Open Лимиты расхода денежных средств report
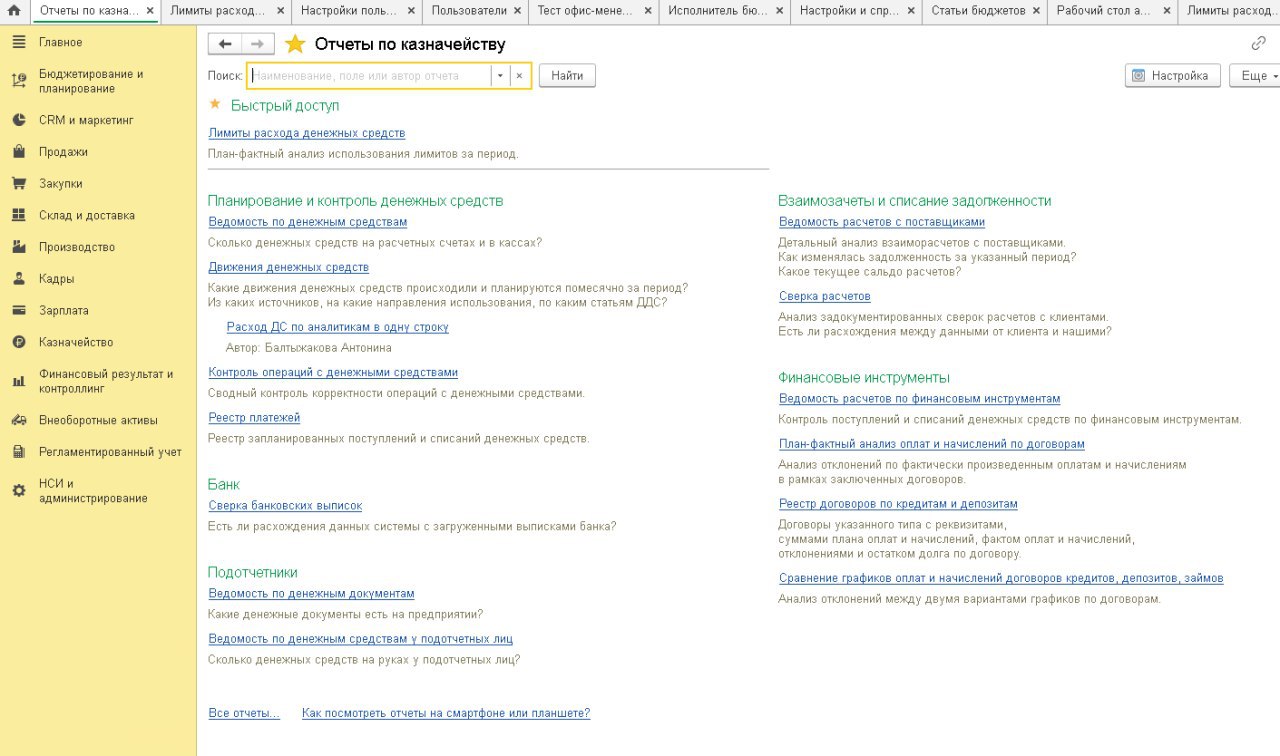 coord(306,133)
